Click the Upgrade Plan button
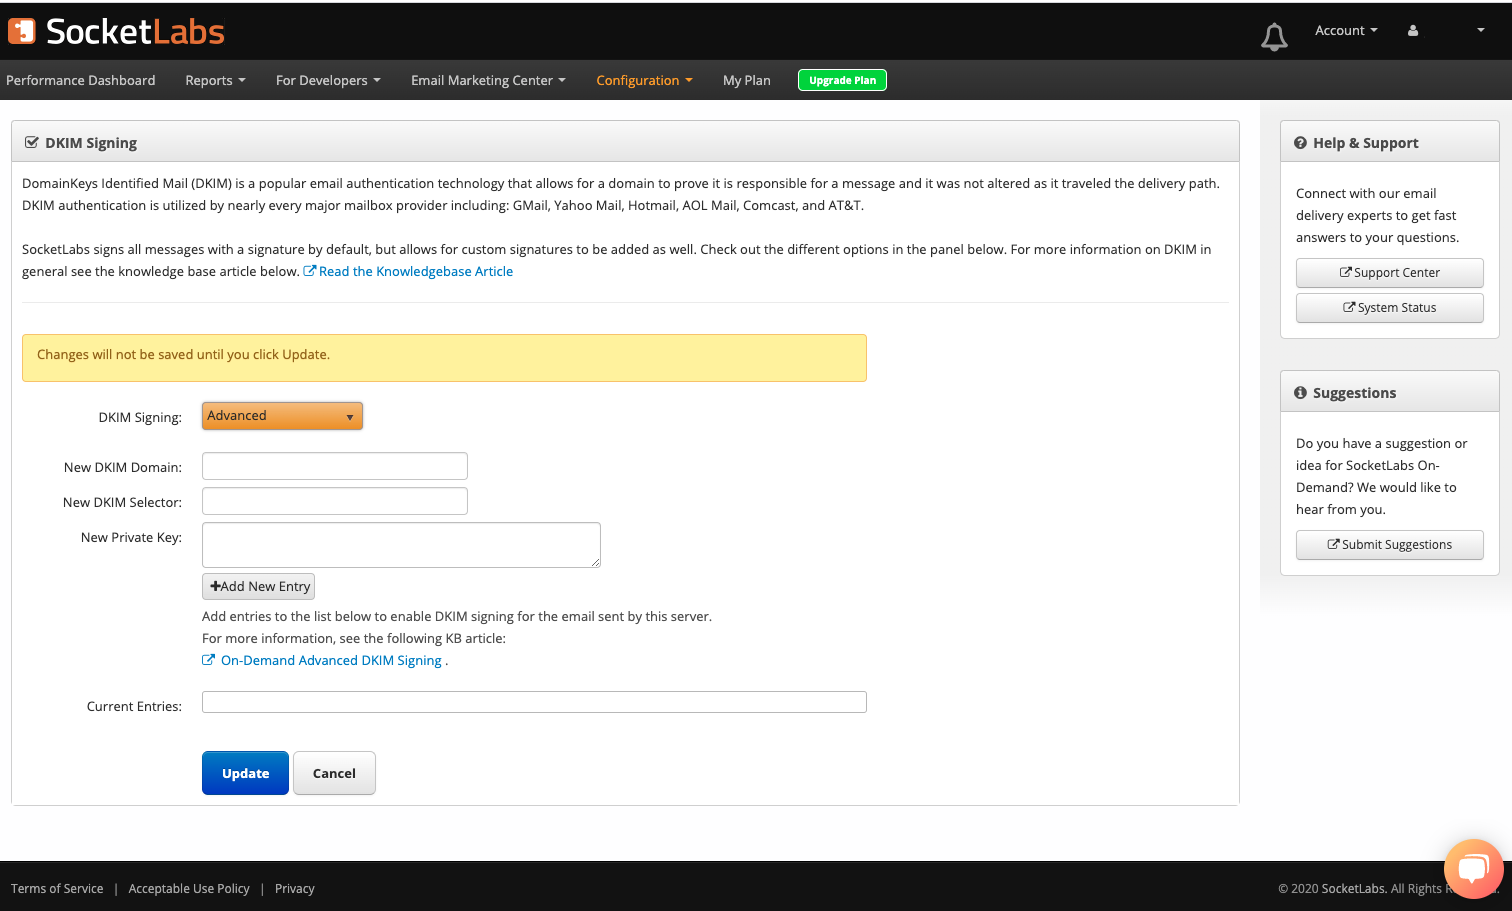1512x911 pixels. pos(842,81)
